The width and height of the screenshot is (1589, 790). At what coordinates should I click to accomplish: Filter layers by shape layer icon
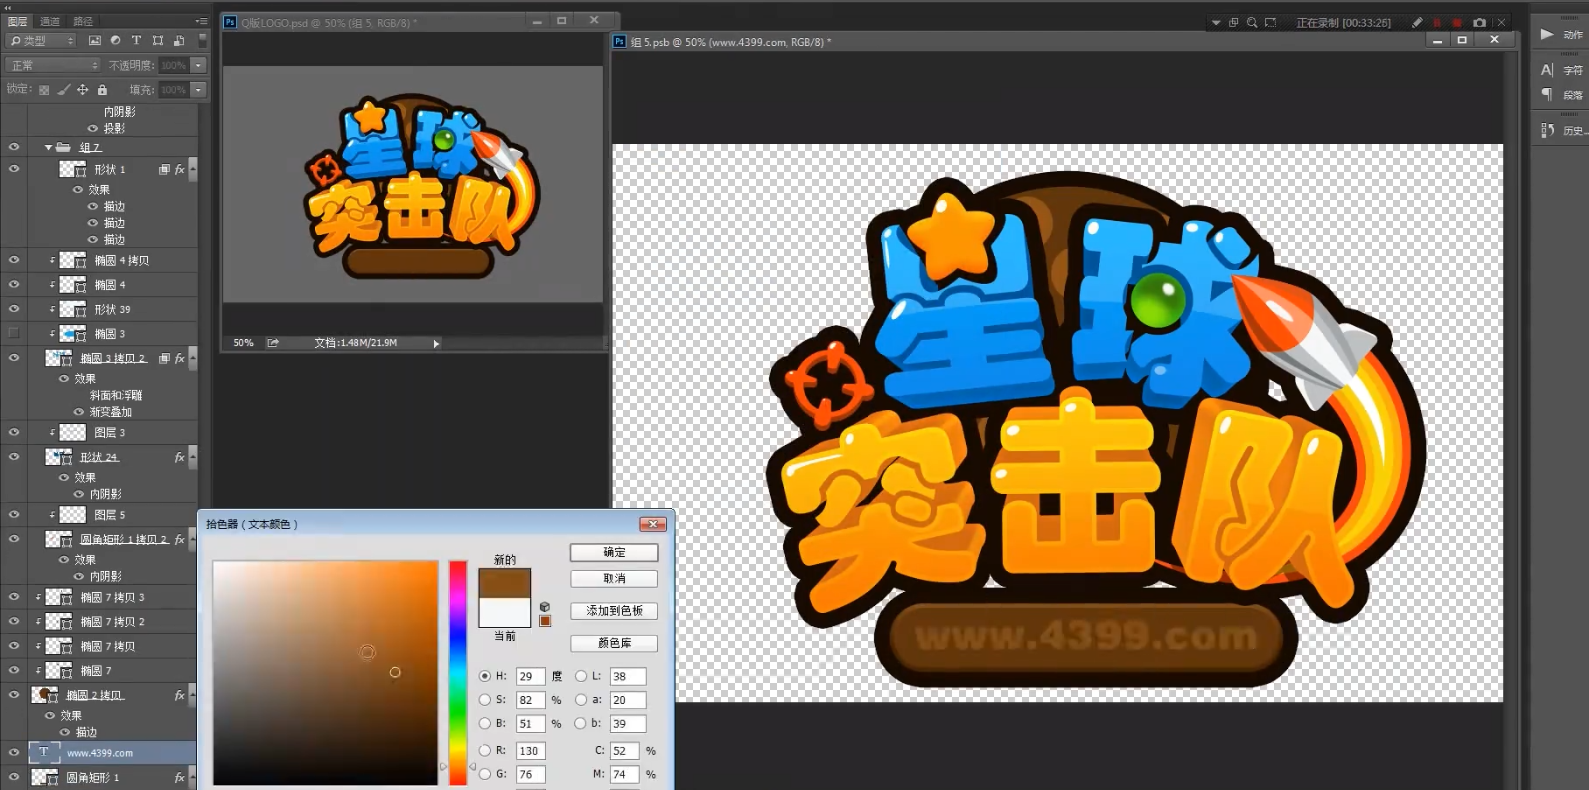point(157,41)
